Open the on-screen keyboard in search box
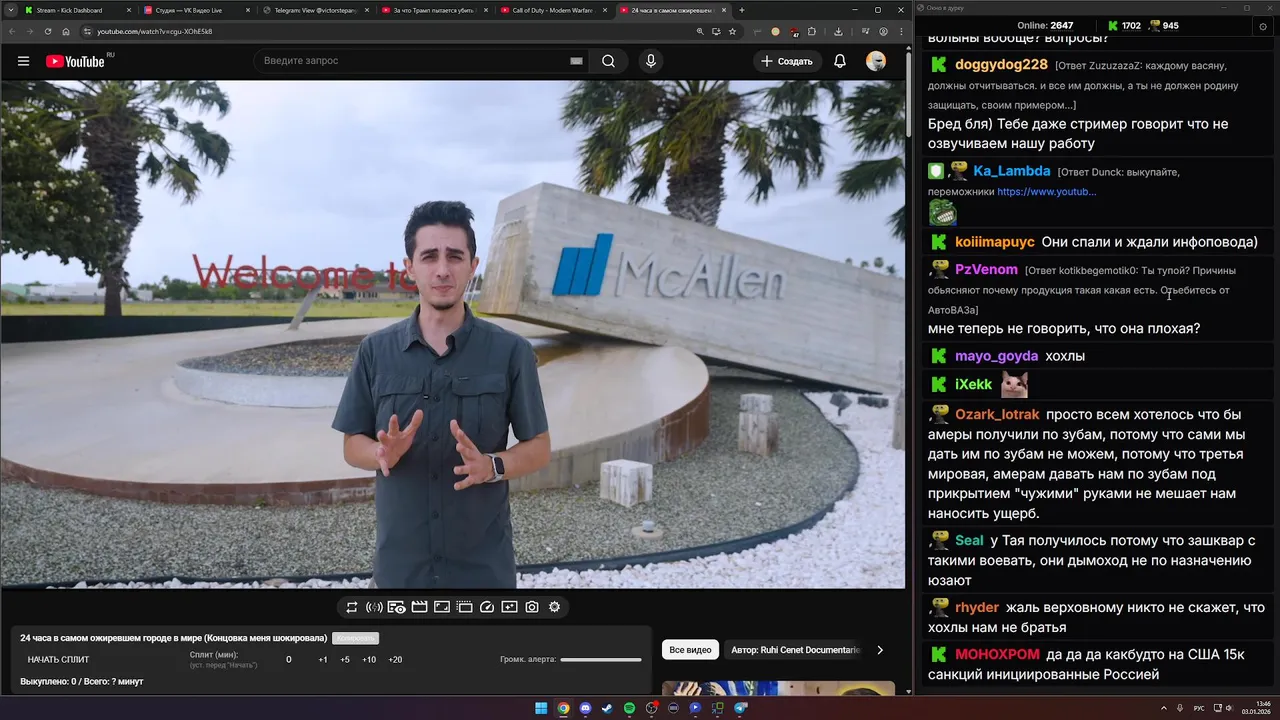 [x=576, y=61]
